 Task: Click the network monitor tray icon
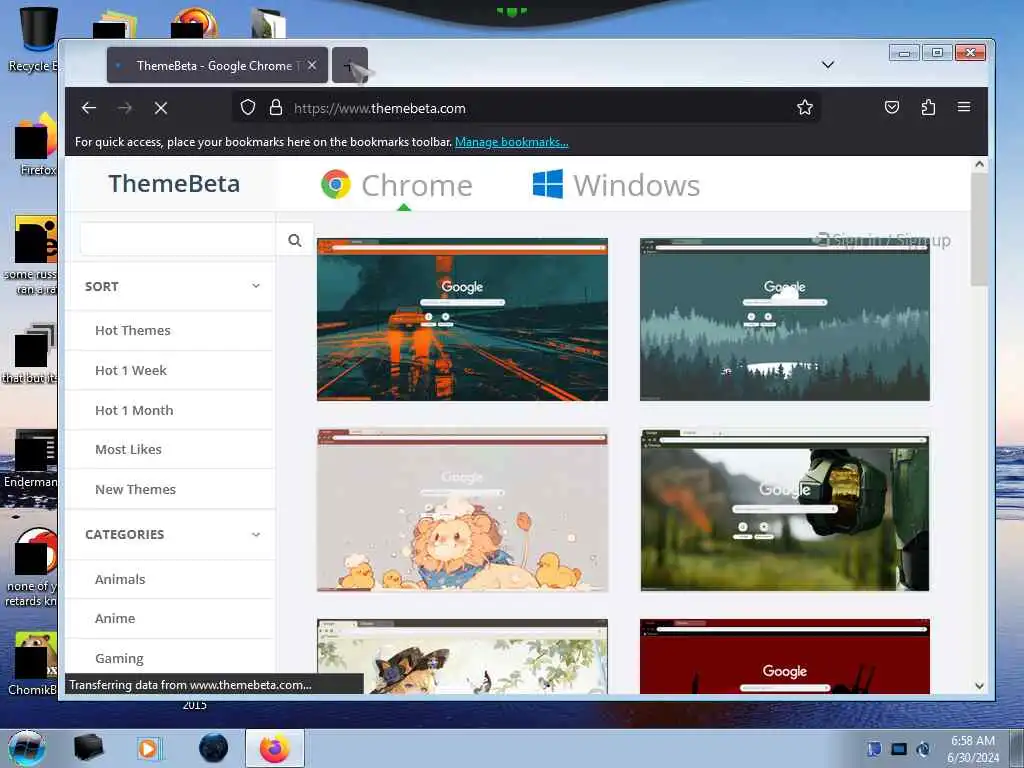(899, 749)
